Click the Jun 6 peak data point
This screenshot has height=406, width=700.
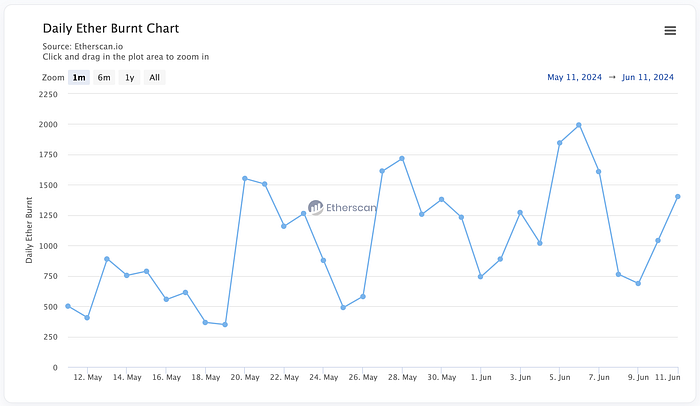[579, 125]
